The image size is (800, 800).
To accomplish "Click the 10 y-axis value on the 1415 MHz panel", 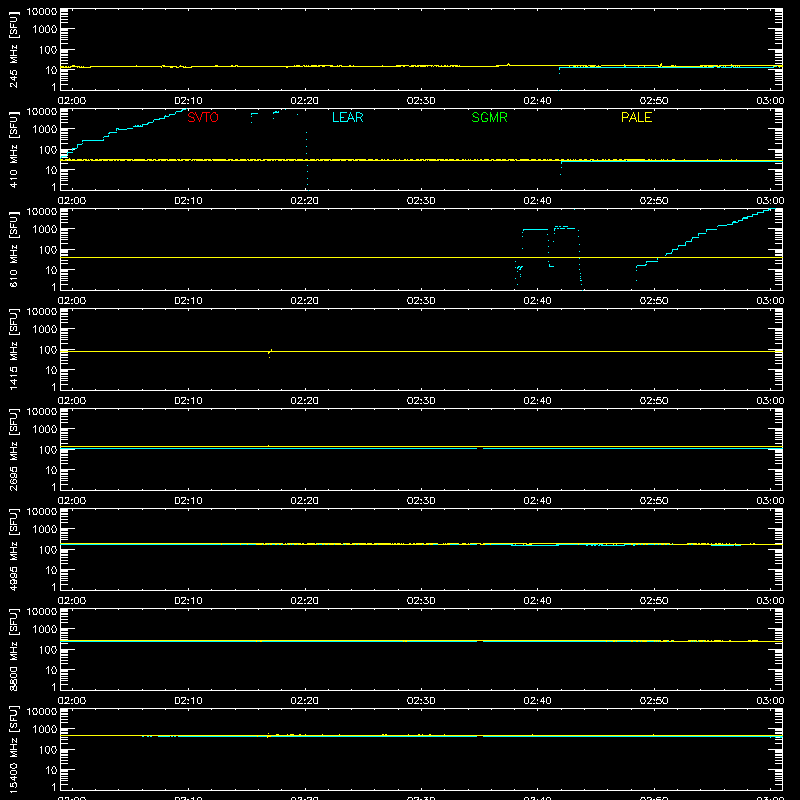I will point(51,370).
